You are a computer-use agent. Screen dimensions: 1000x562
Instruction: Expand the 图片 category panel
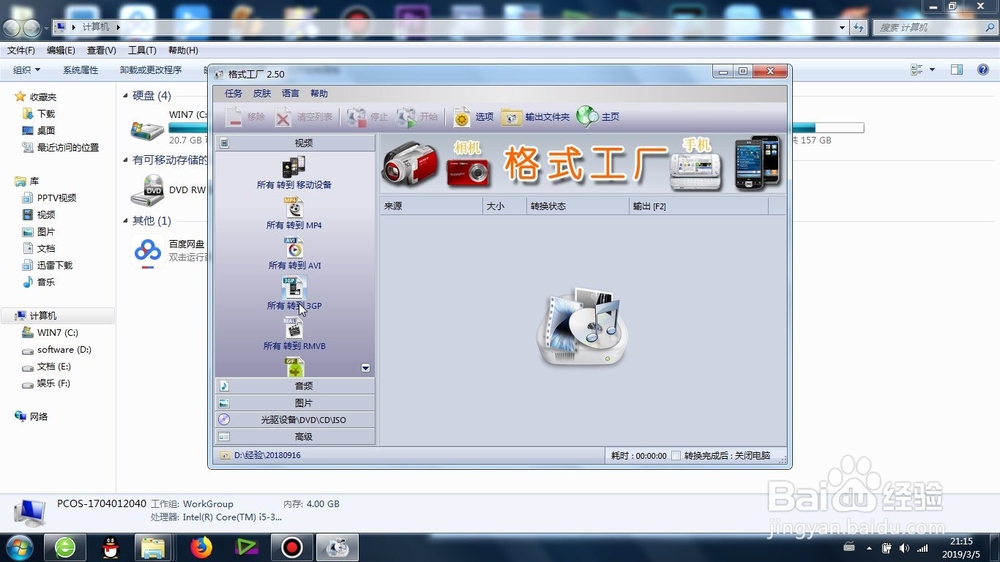click(295, 403)
